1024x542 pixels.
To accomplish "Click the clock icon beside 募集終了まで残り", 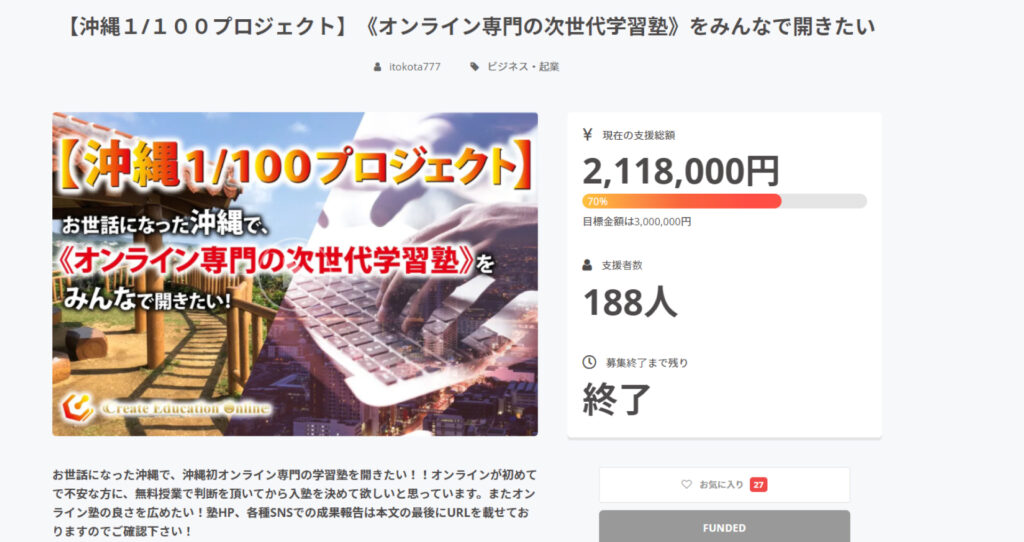I will (589, 362).
